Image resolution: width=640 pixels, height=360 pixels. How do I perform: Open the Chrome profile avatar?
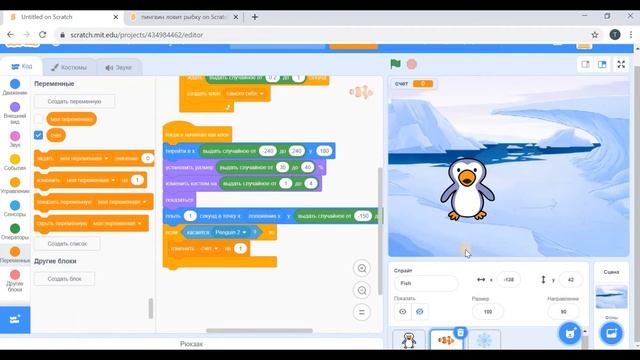[x=615, y=35]
